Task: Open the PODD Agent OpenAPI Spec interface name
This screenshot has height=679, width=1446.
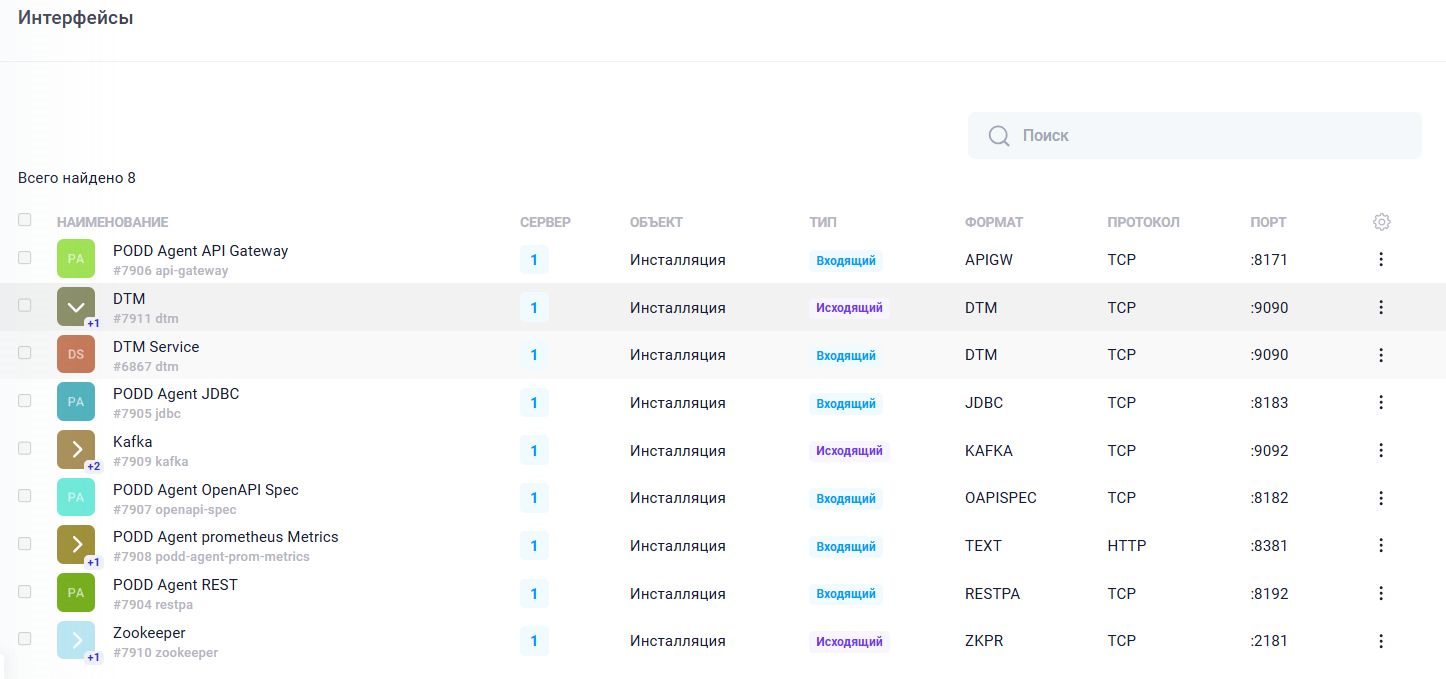Action: point(205,490)
